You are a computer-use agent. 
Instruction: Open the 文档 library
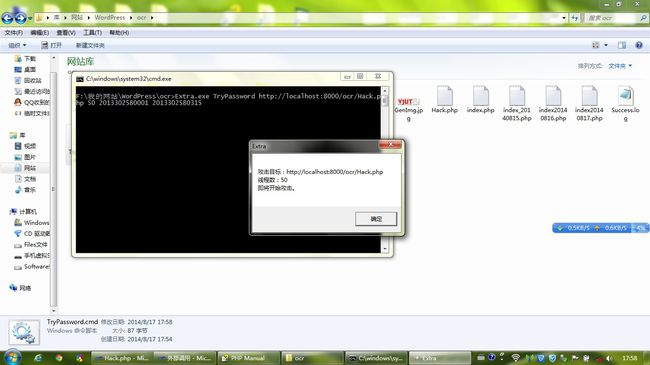[26, 179]
